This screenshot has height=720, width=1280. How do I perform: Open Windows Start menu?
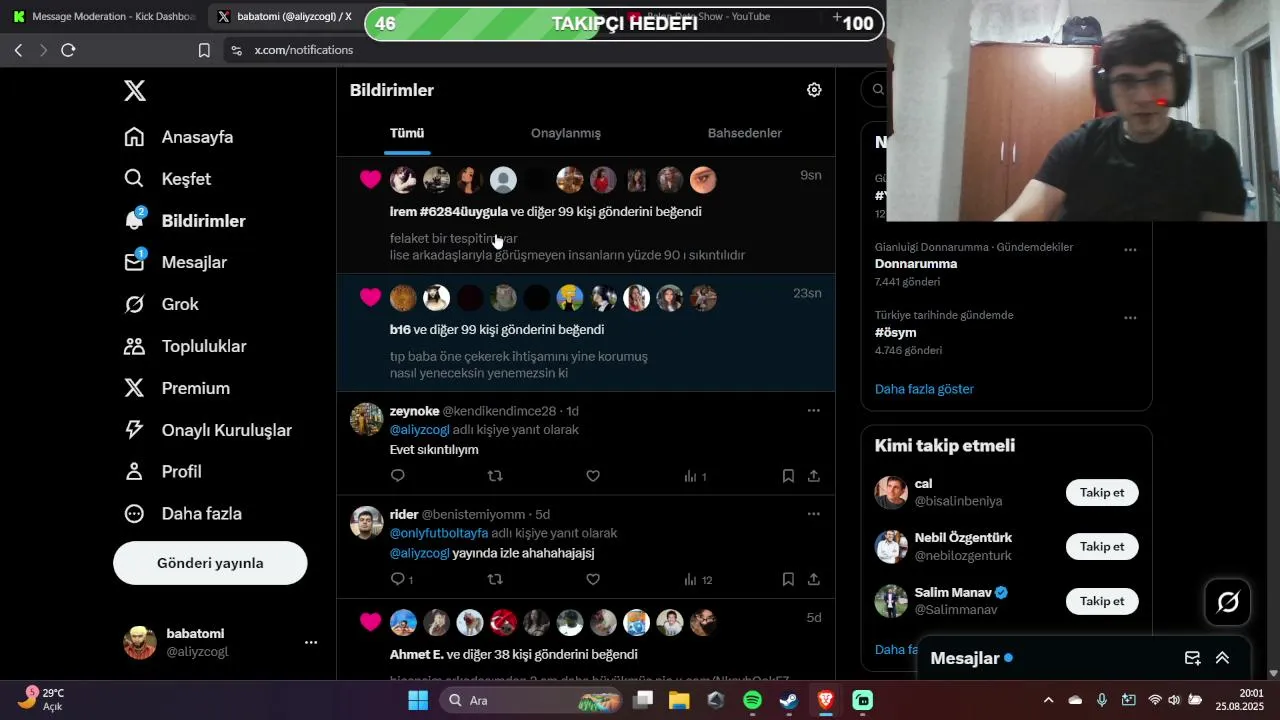[x=418, y=700]
